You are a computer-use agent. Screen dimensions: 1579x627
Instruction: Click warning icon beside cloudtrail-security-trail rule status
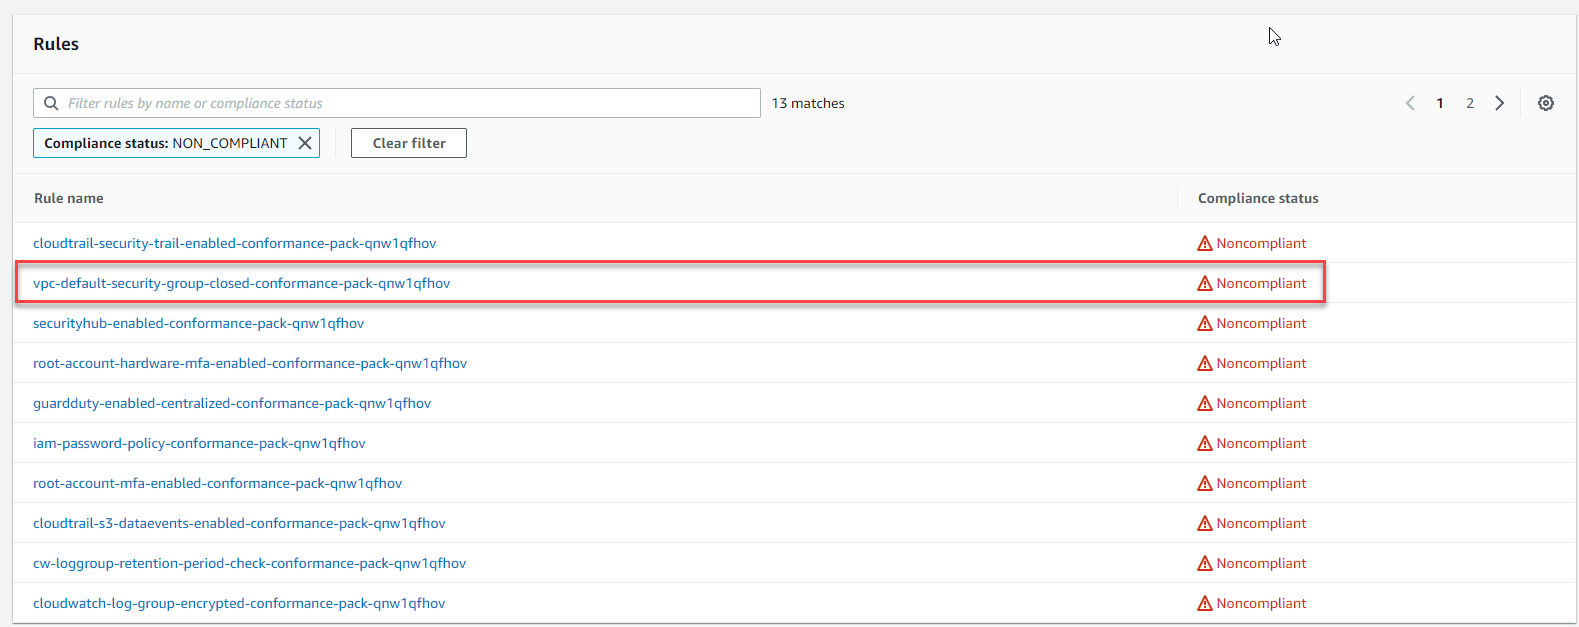click(1204, 243)
